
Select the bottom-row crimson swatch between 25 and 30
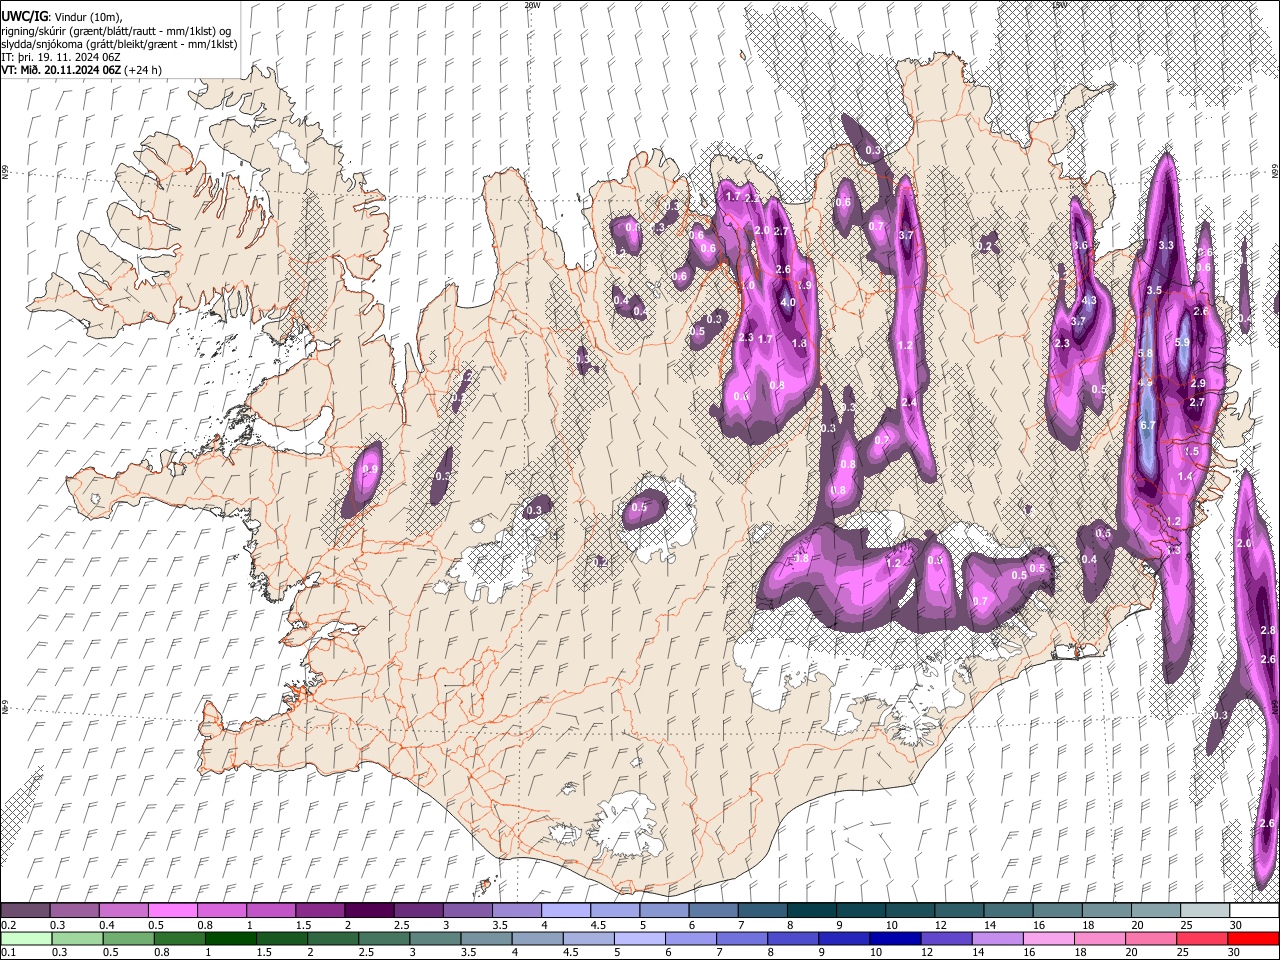pos(1201,939)
